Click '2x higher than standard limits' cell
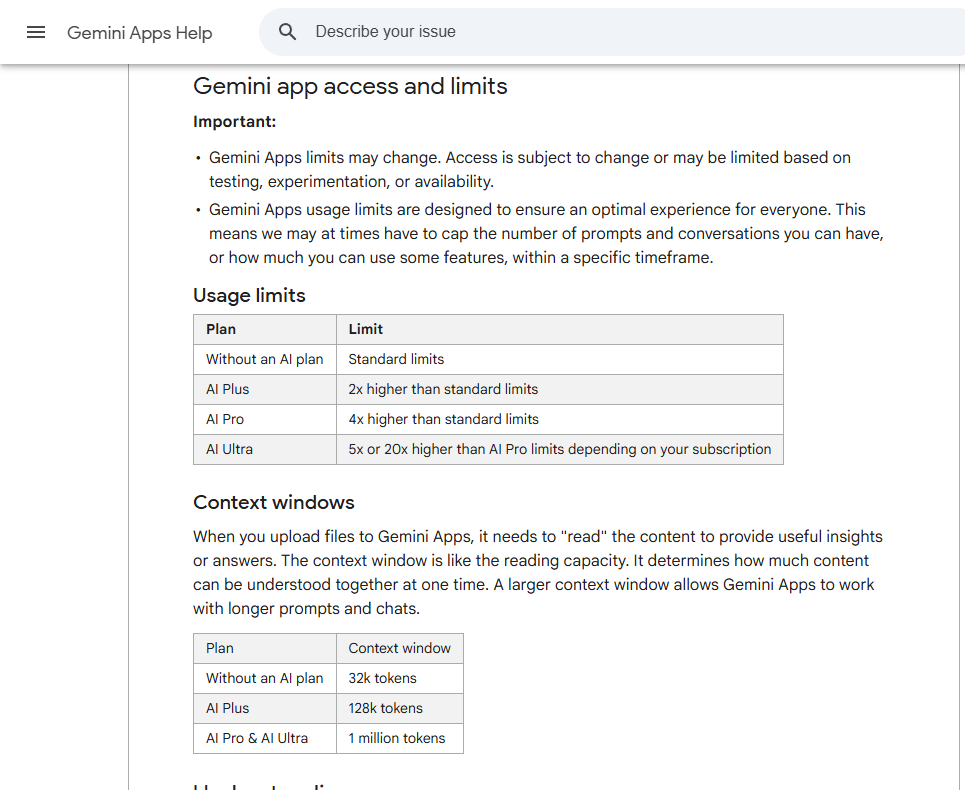The width and height of the screenshot is (965, 790). pyautogui.click(x=560, y=389)
